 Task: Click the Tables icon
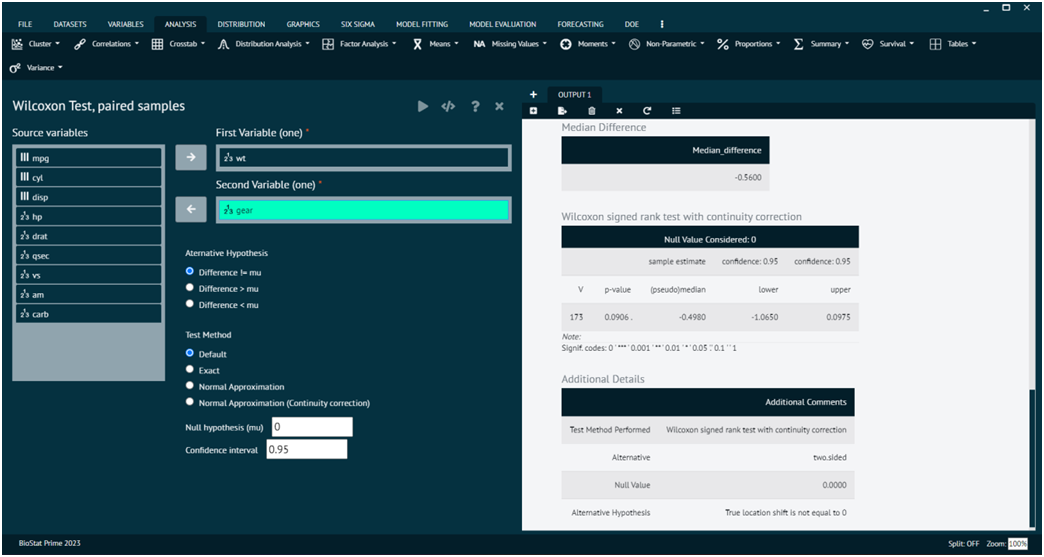(x=935, y=44)
